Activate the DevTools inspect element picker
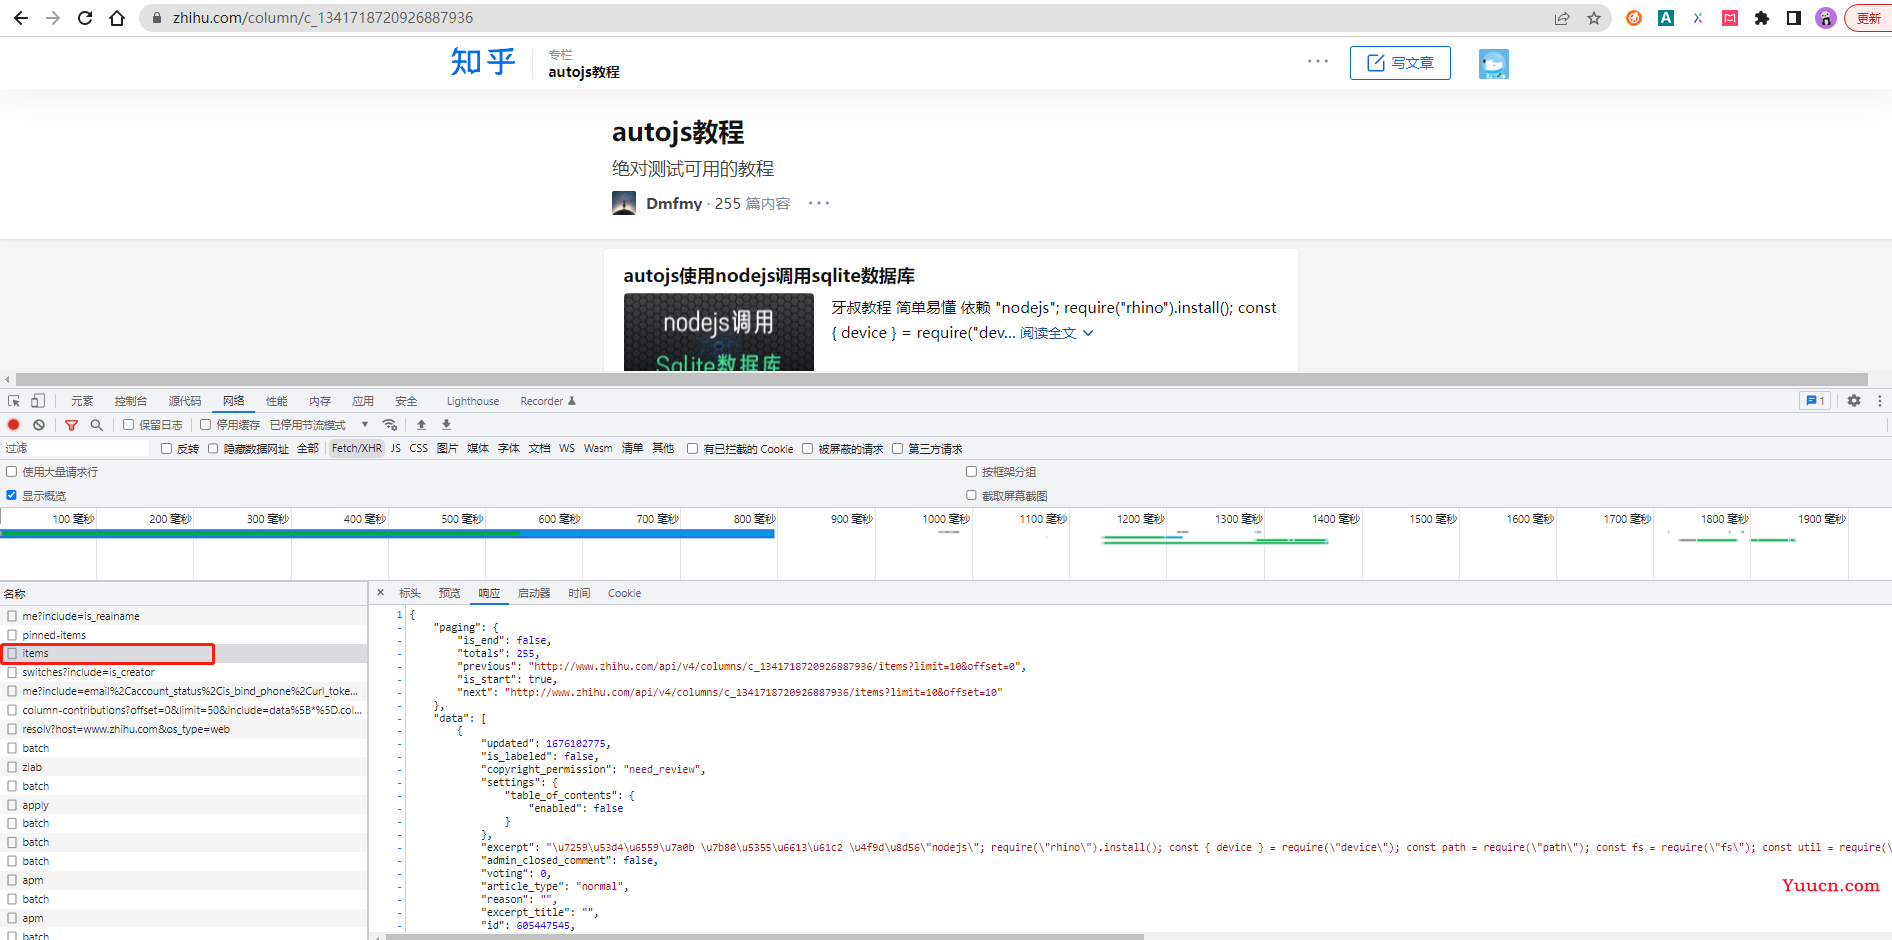 click(14, 401)
